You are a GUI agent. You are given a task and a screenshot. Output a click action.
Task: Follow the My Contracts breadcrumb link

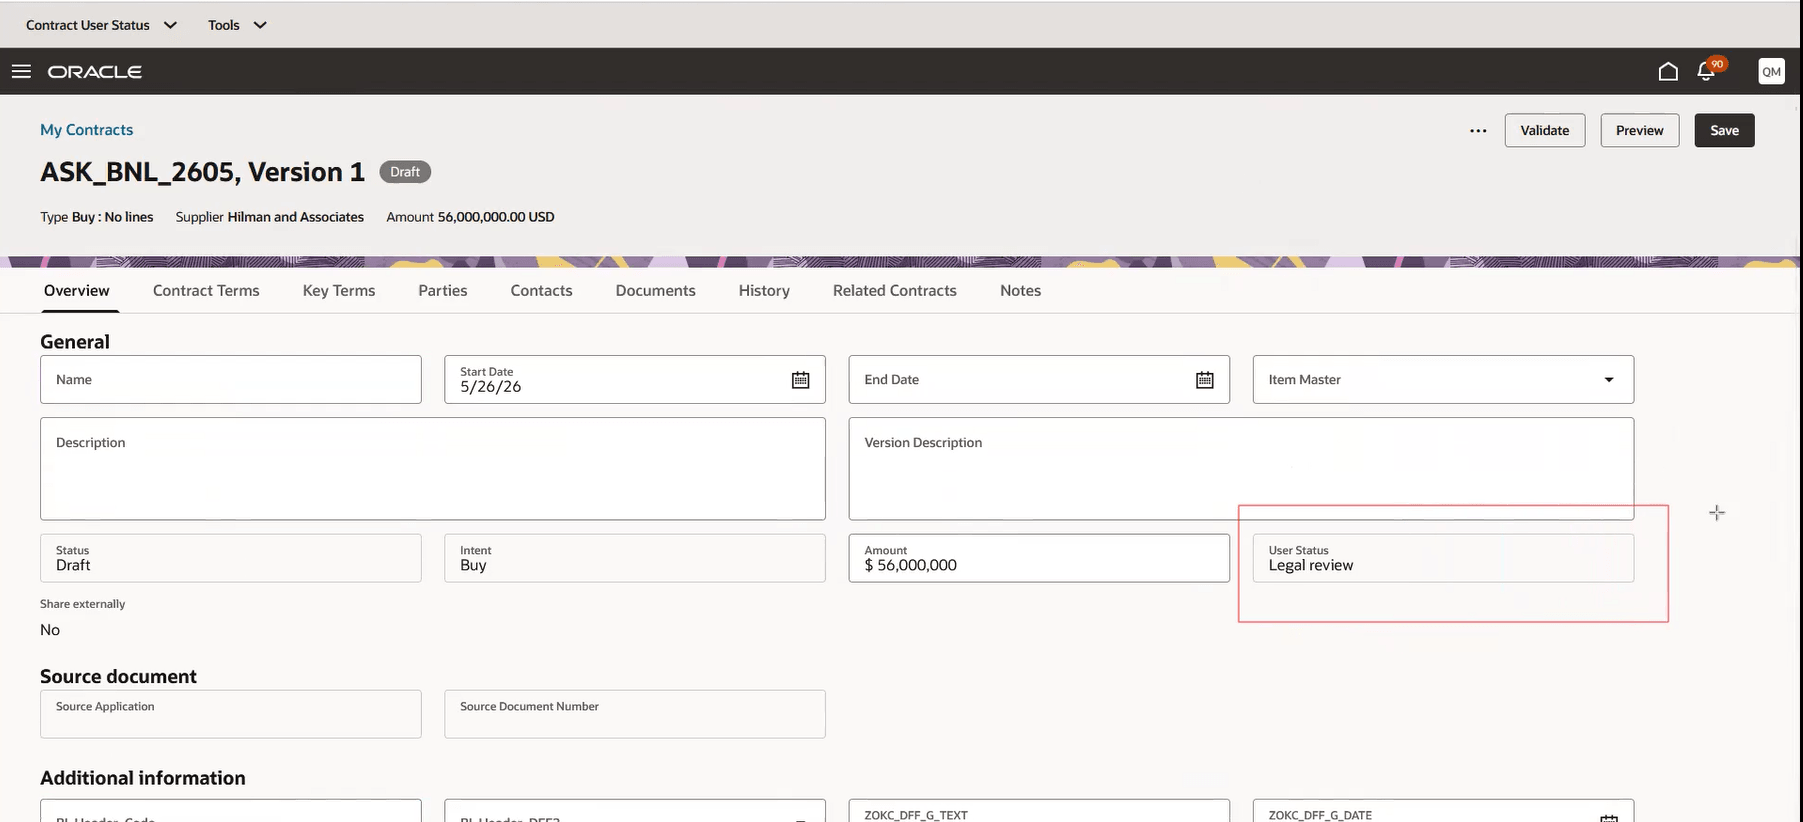86,130
